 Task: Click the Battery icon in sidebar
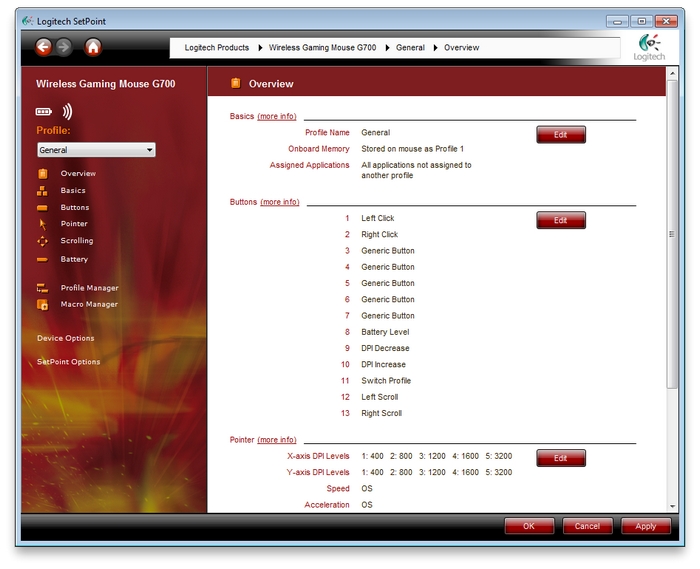point(42,259)
